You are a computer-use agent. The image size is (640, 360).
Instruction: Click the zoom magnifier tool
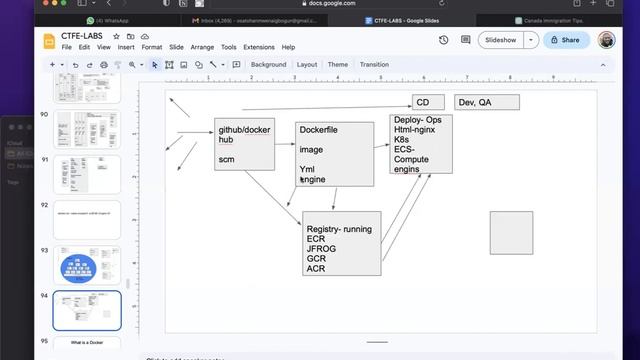[132, 64]
